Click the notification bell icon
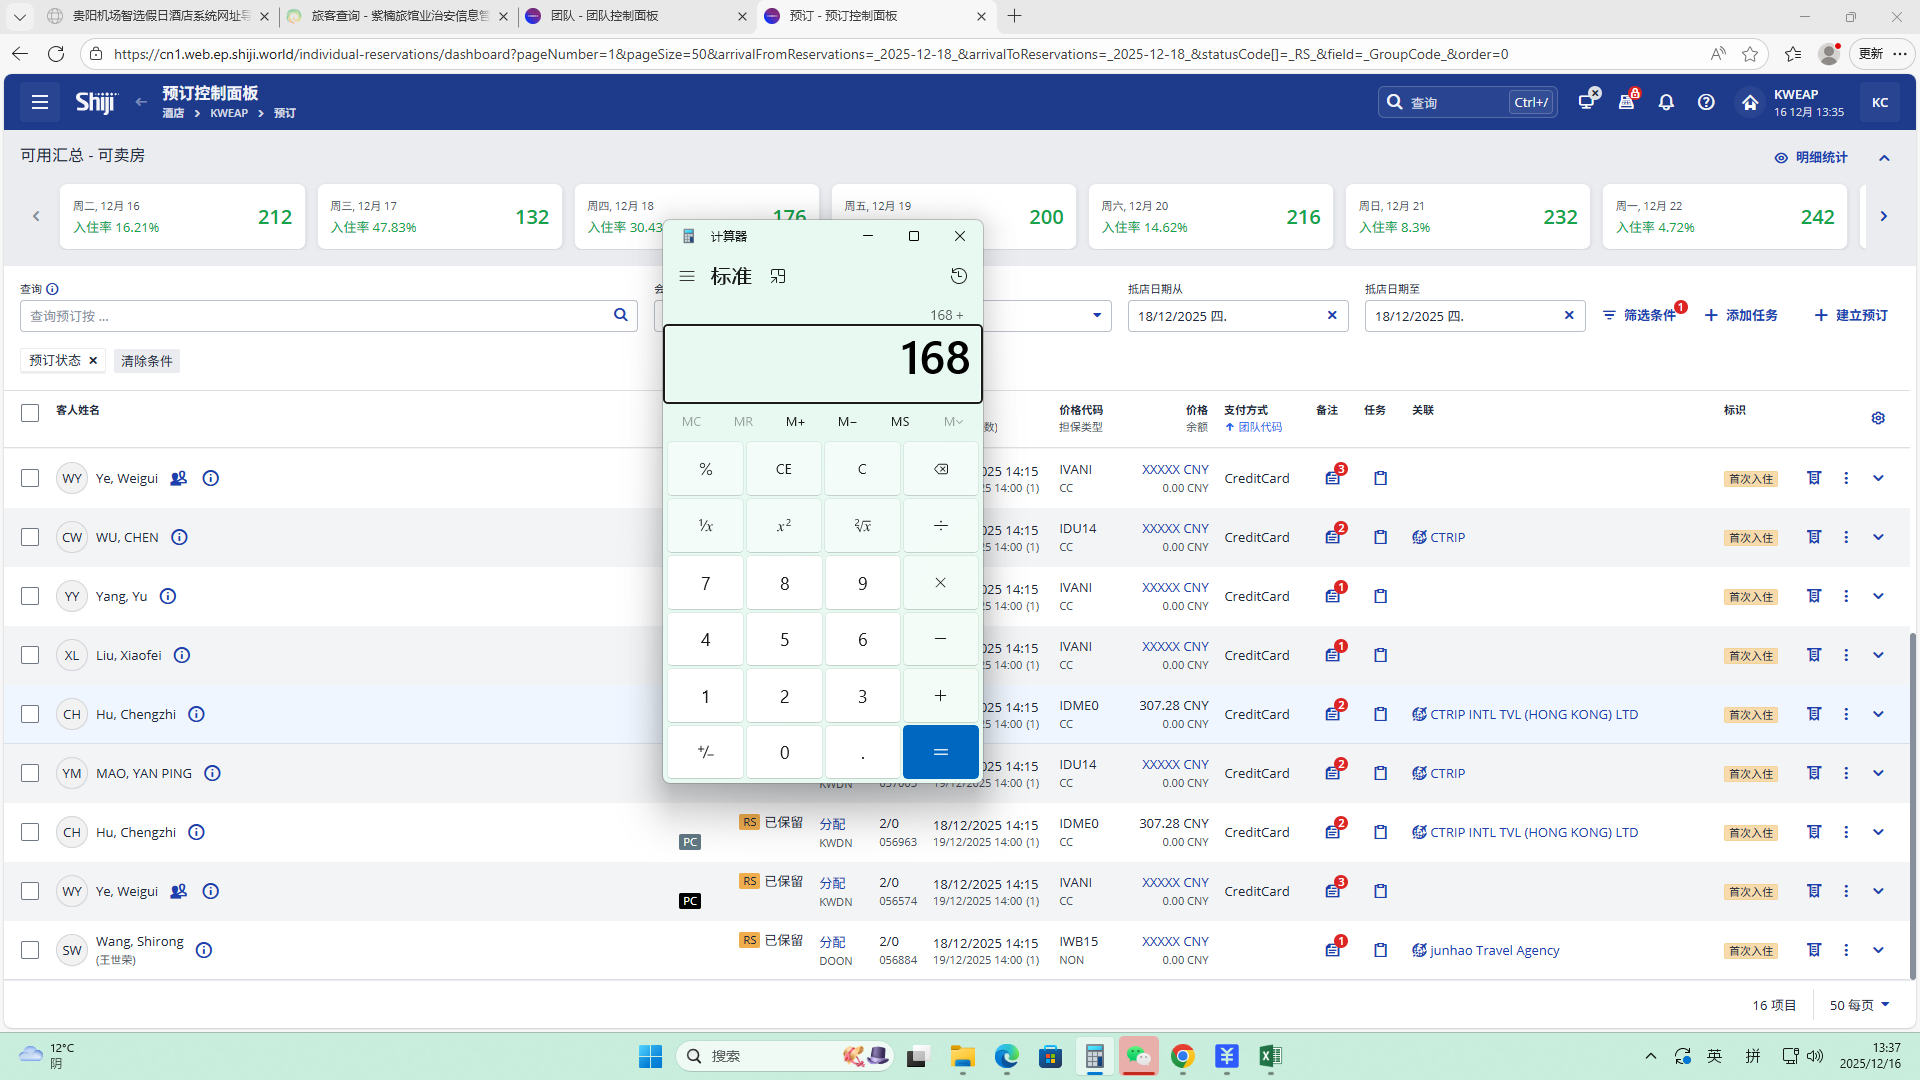This screenshot has height=1080, width=1920. [1666, 102]
